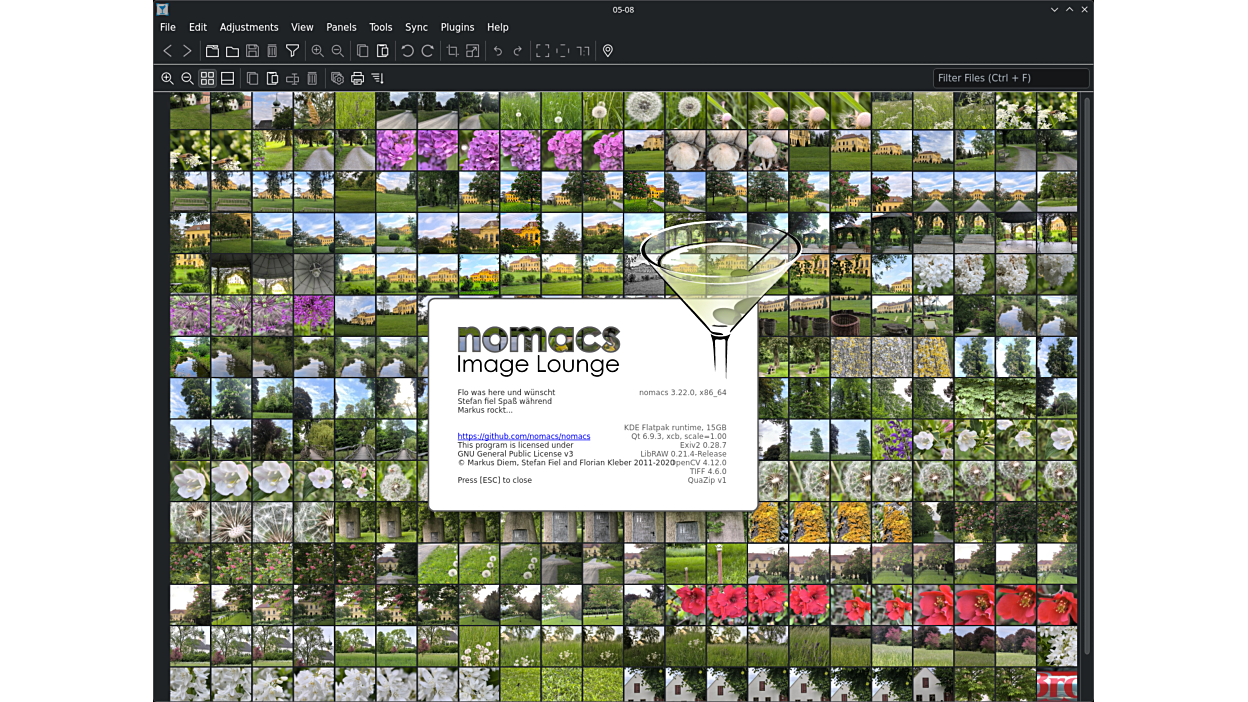1248x702 pixels.
Task: Toggle full screen frame icon
Action: 543,51
